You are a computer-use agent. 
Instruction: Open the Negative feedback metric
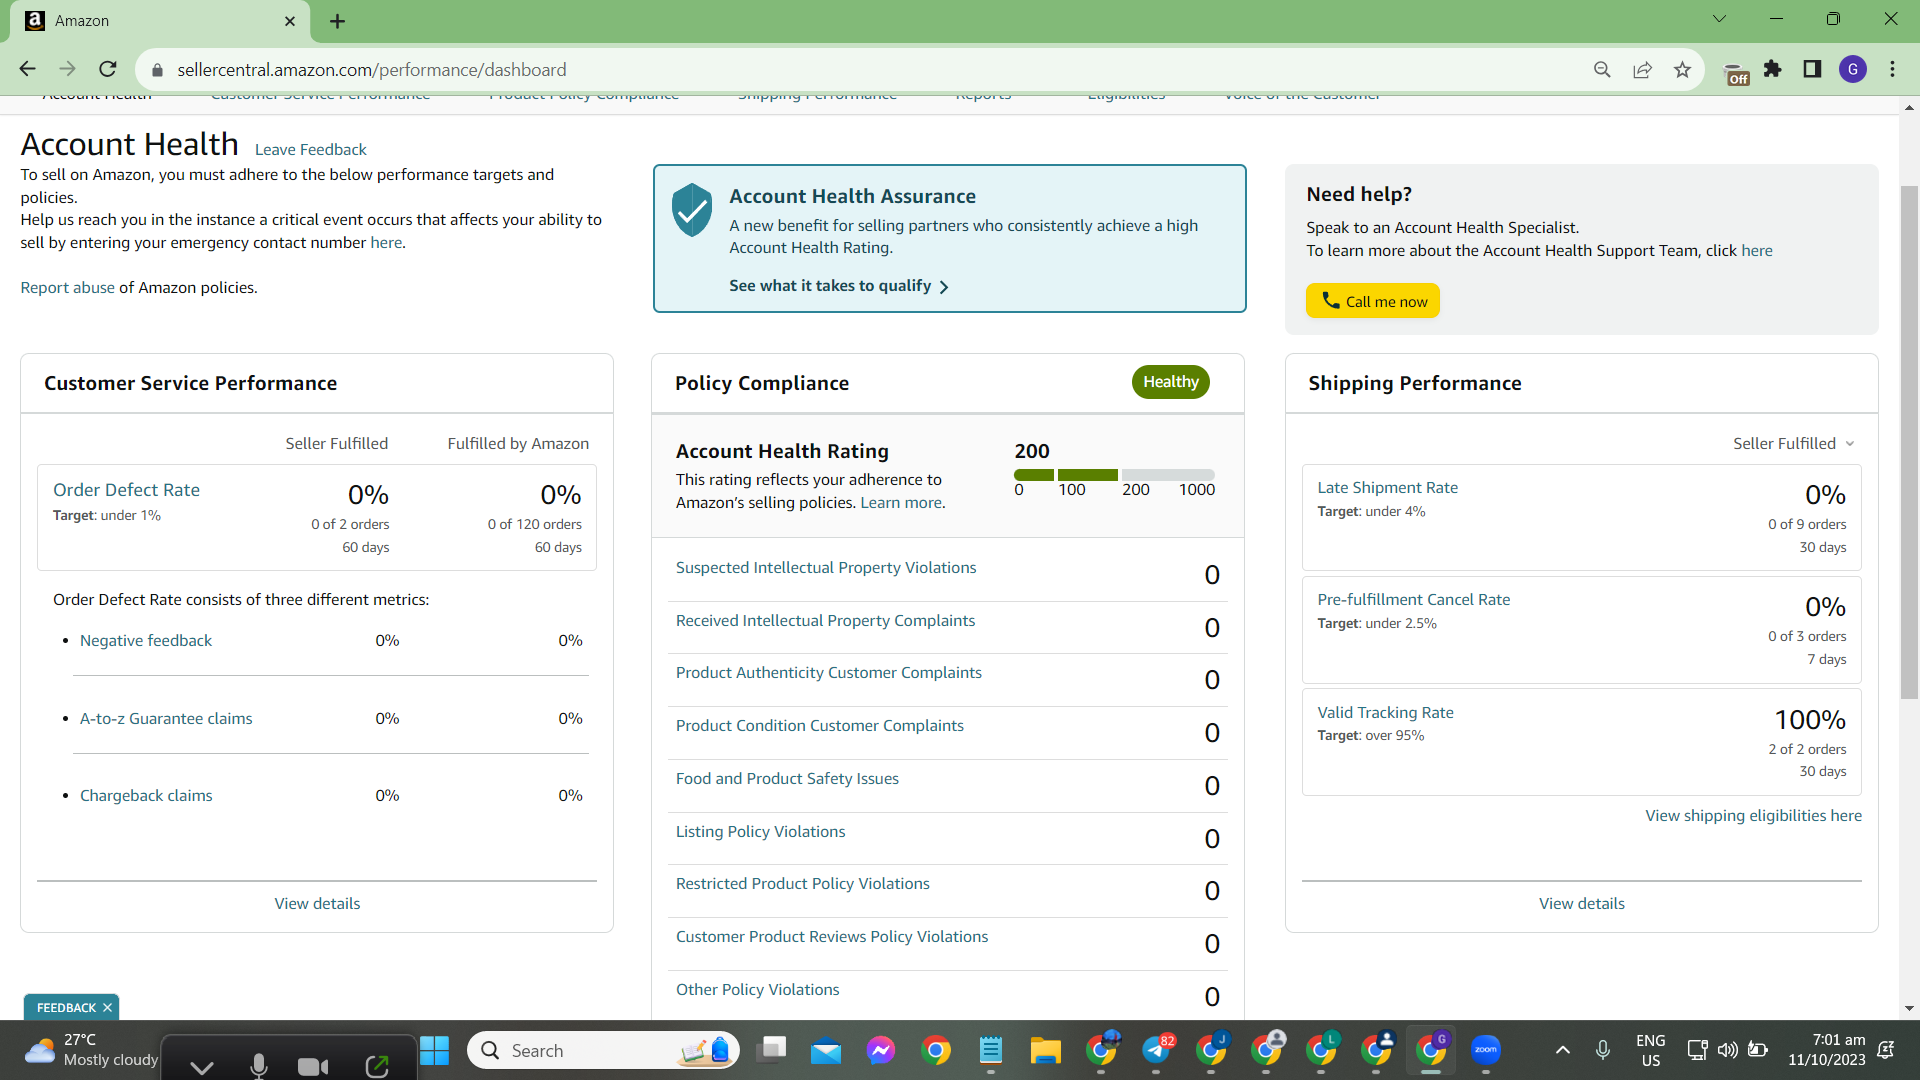tap(146, 641)
